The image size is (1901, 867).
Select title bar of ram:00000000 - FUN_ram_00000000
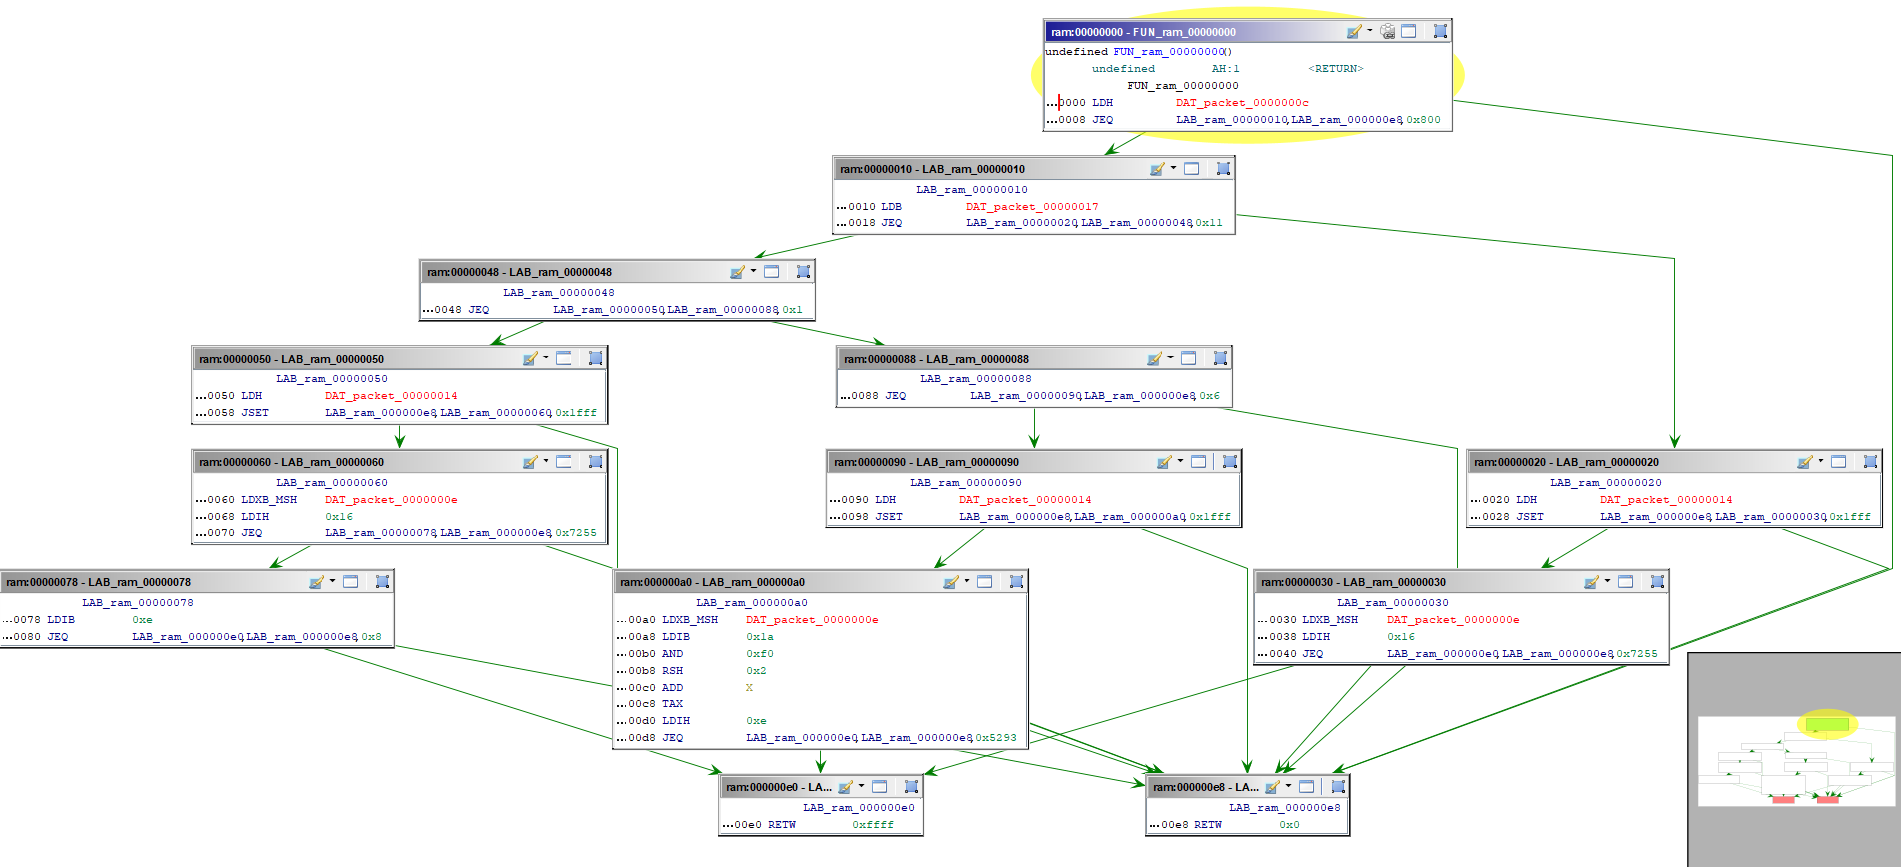point(1247,32)
